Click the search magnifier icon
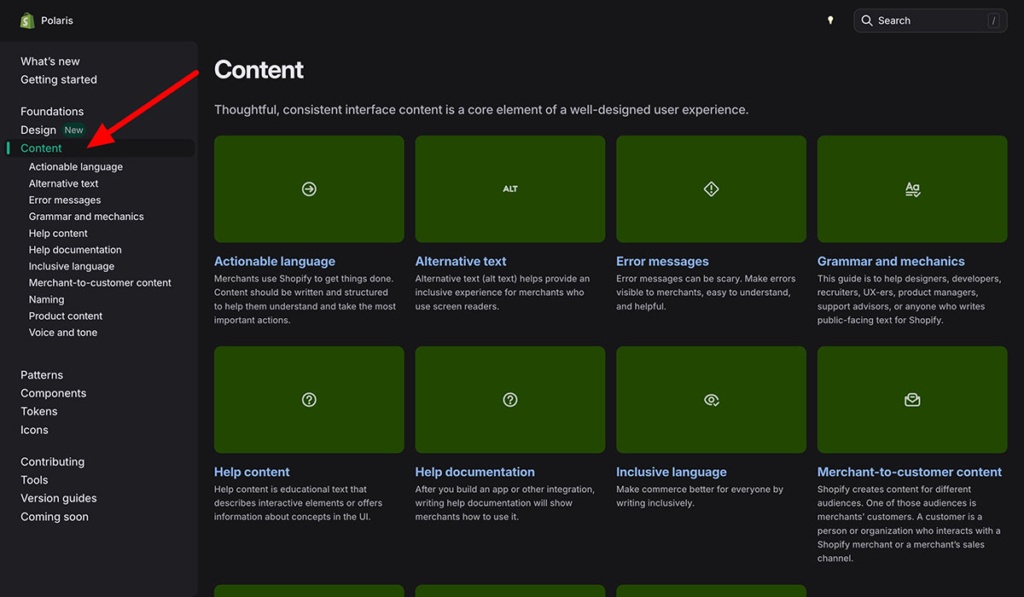This screenshot has height=597, width=1024. 869,20
